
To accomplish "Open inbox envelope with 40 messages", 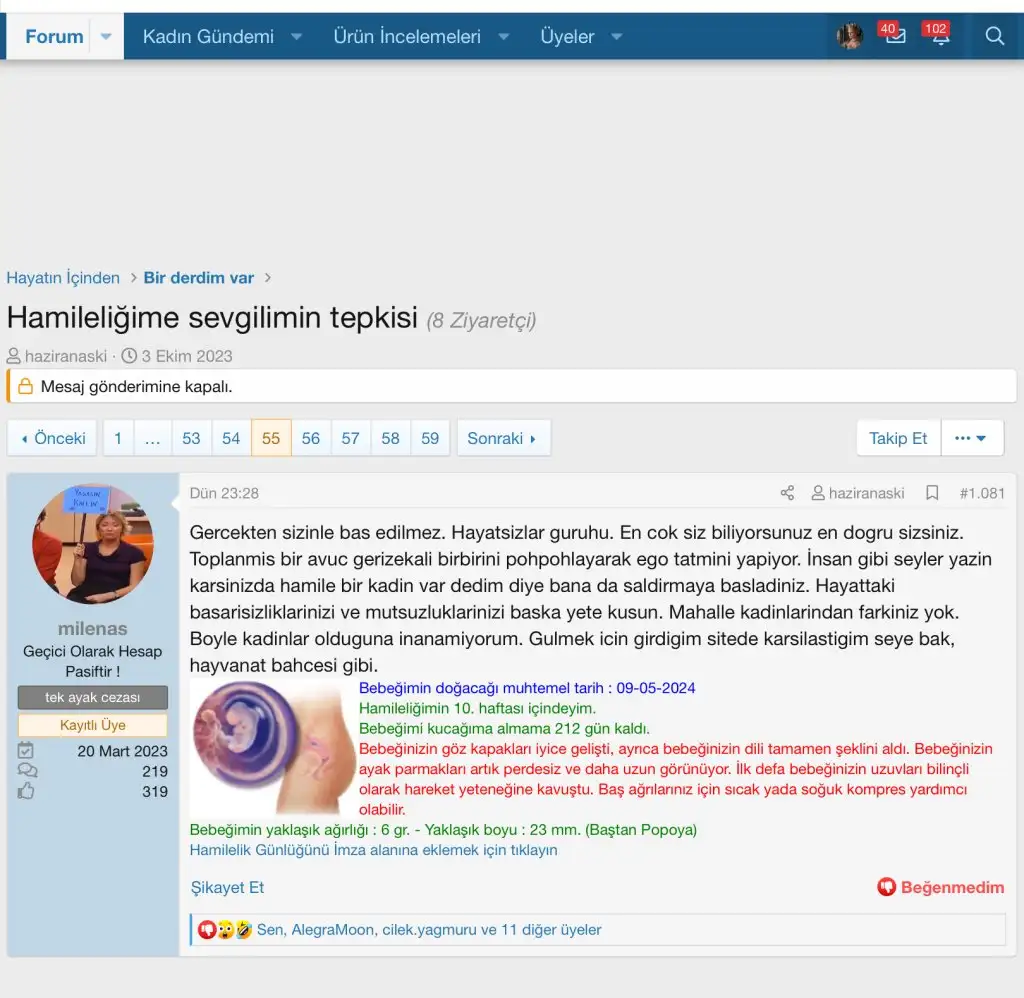I will click(894, 37).
